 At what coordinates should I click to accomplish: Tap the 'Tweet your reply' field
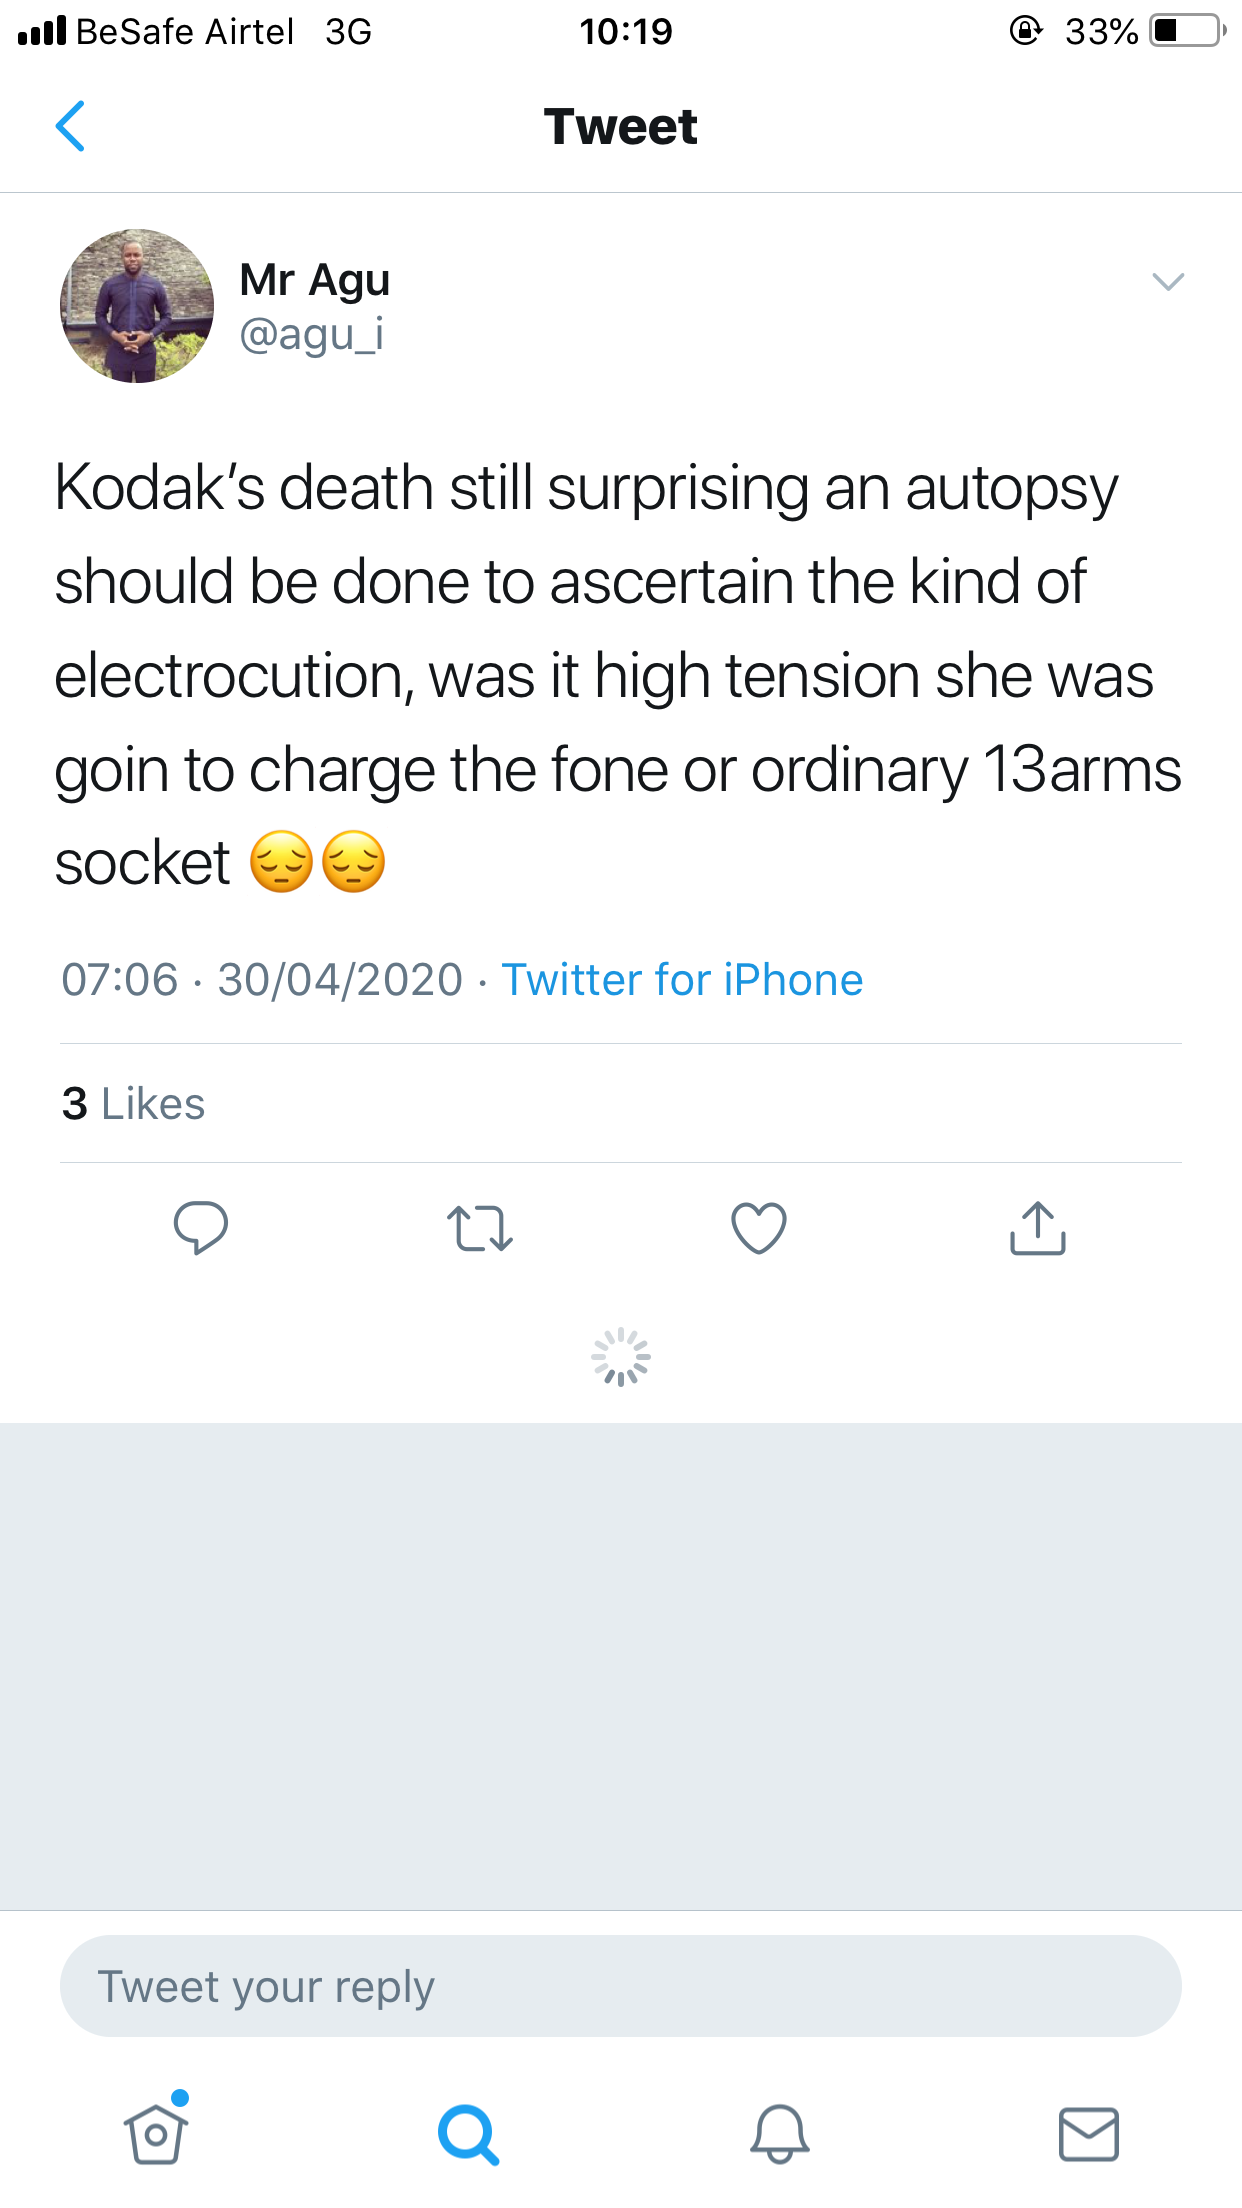click(620, 1986)
